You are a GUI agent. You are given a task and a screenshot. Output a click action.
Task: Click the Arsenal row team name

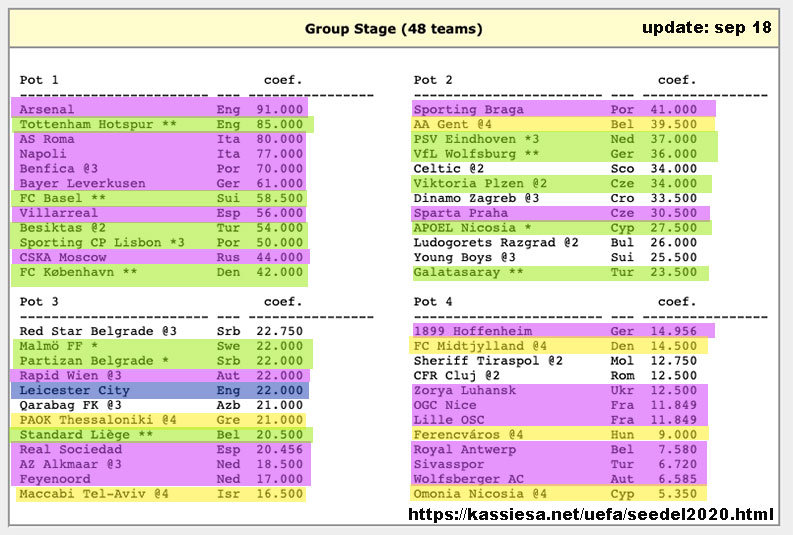47,109
